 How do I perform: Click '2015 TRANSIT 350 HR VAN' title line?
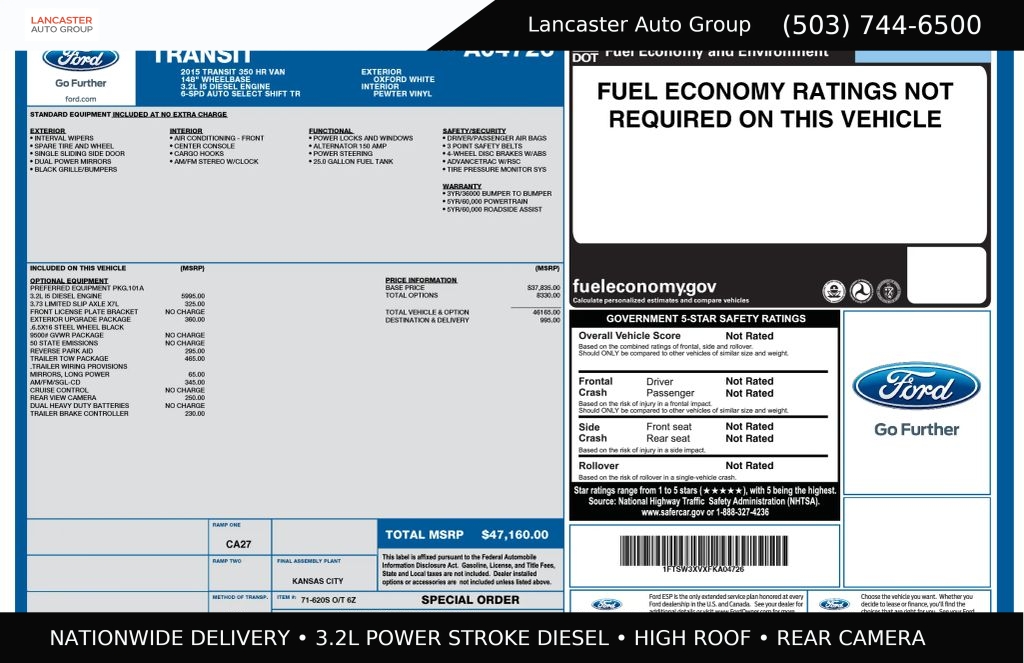coord(233,72)
